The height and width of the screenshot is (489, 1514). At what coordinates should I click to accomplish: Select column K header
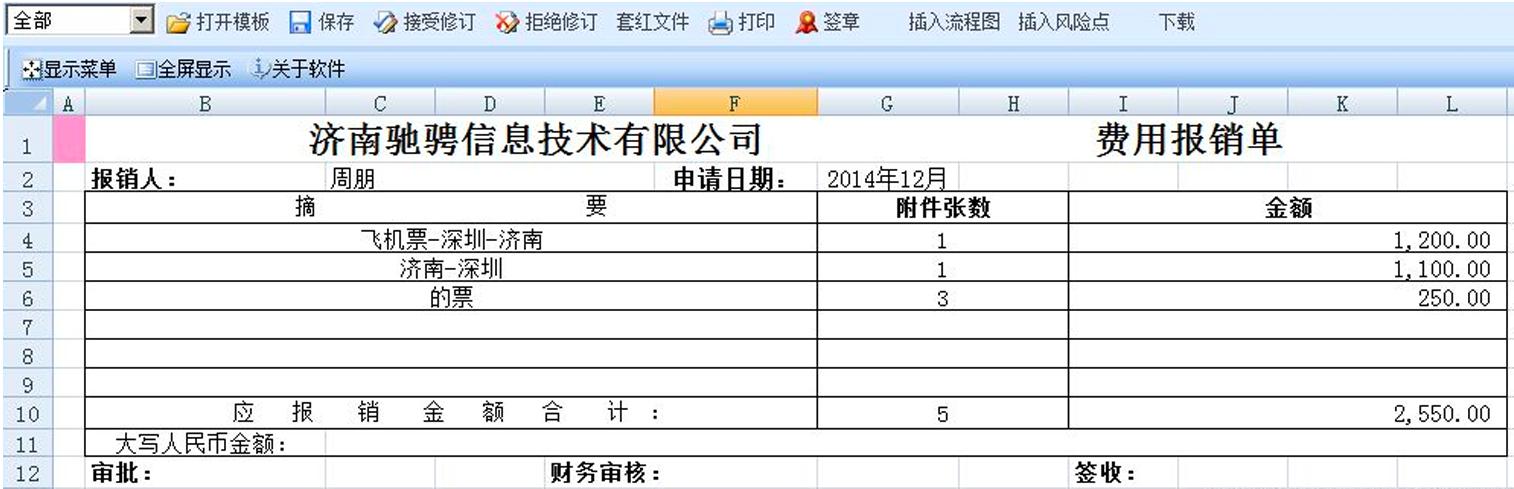point(1342,103)
